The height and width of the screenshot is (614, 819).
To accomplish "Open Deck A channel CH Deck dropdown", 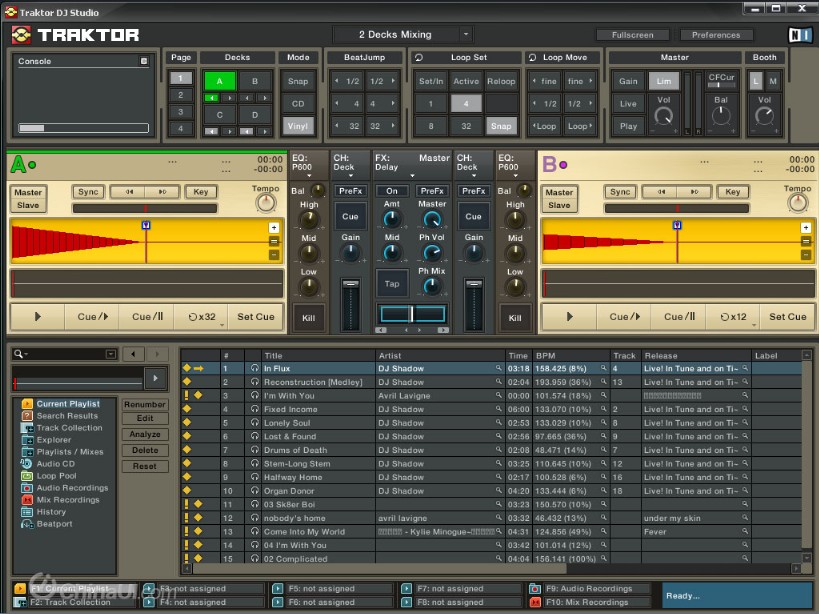I will pos(350,176).
